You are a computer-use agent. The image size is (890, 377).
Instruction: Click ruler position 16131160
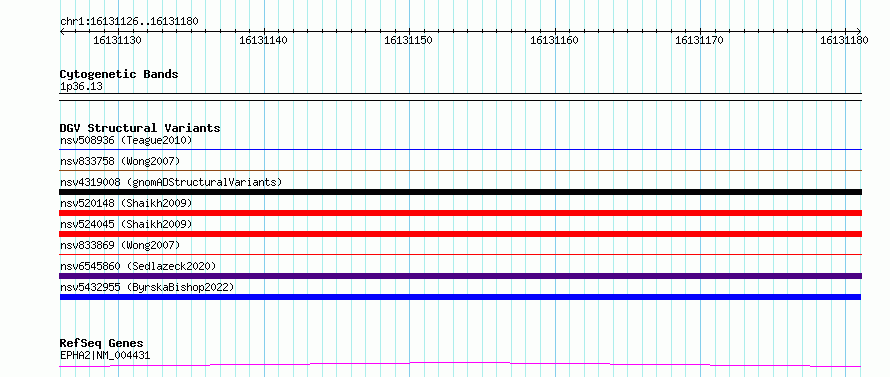point(554,40)
